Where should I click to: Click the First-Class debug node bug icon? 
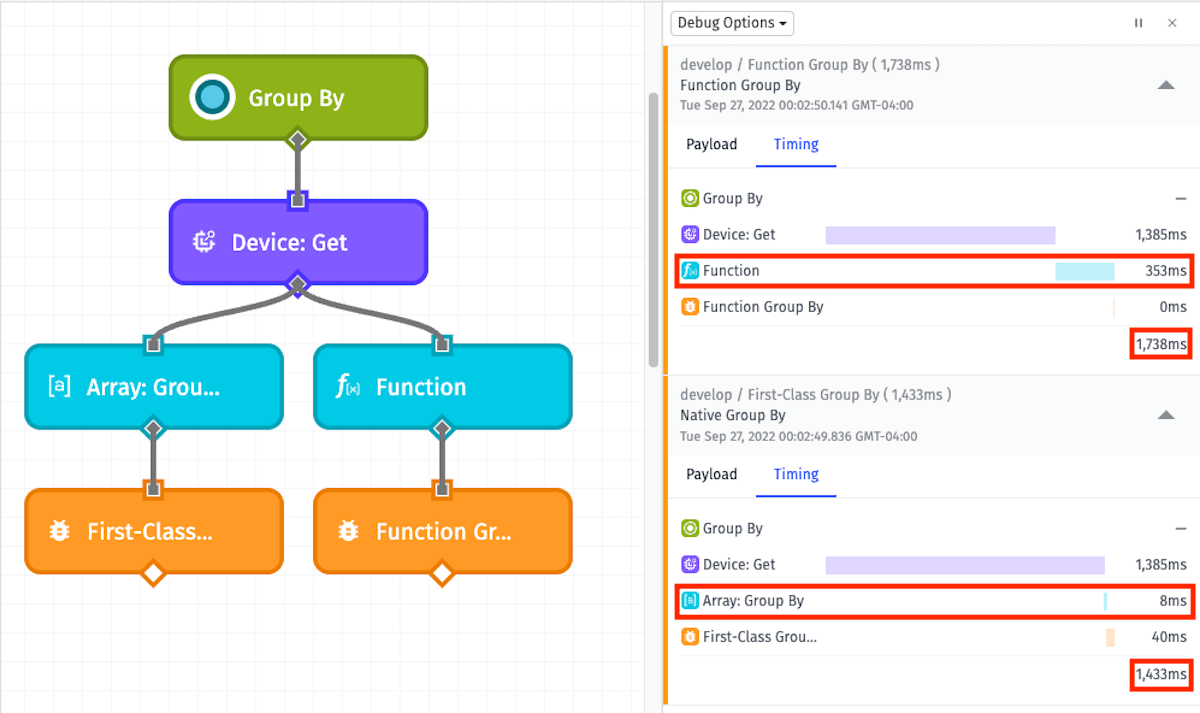tap(59, 531)
